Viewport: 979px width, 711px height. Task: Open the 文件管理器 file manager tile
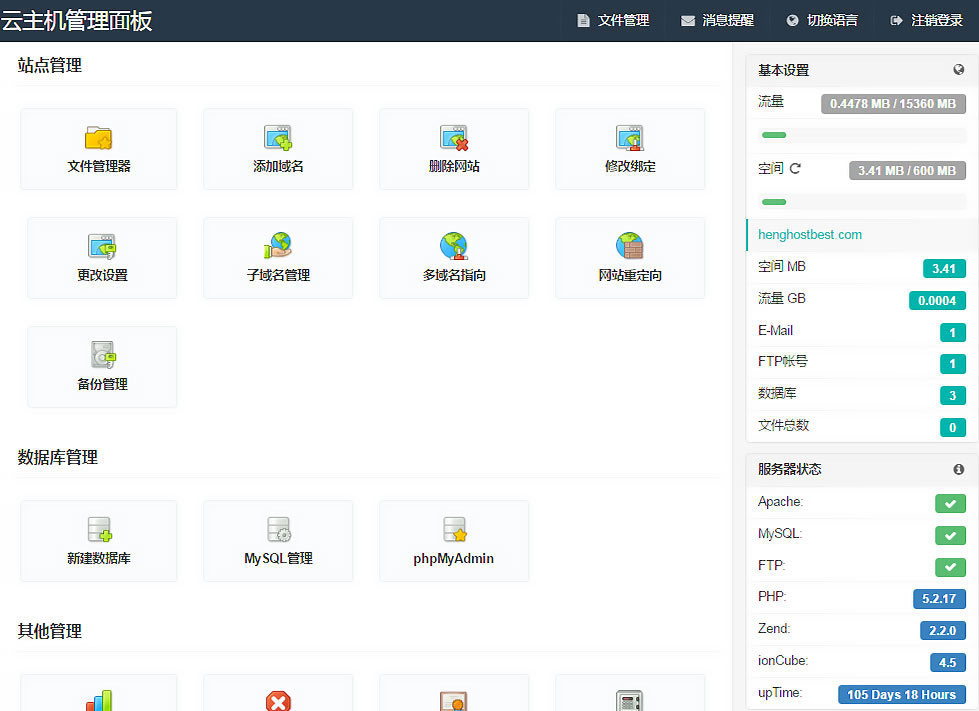(x=99, y=149)
